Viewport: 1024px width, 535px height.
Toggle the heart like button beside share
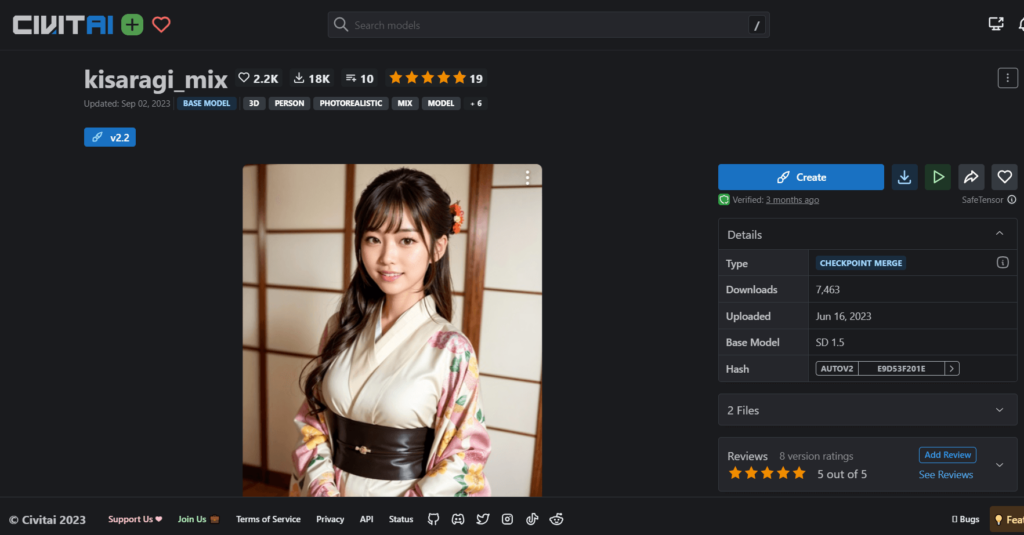[x=1004, y=177]
